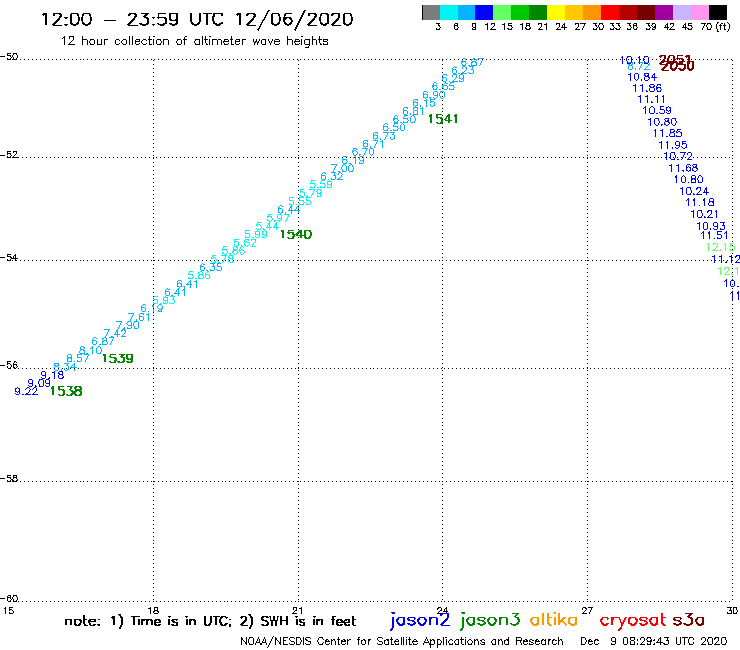Click the latitude axis label -58
The image size is (740, 650).
tap(9, 479)
